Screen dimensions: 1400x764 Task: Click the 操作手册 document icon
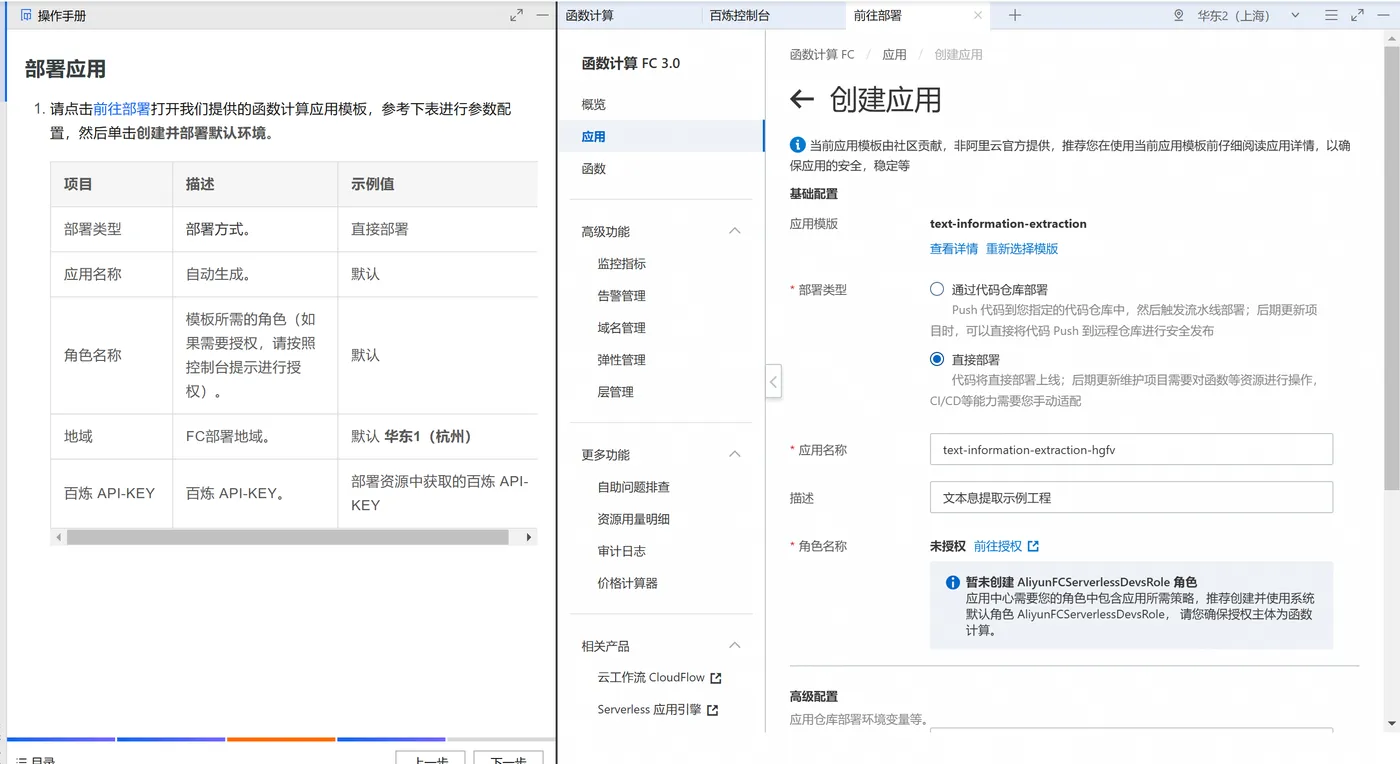[x=26, y=15]
